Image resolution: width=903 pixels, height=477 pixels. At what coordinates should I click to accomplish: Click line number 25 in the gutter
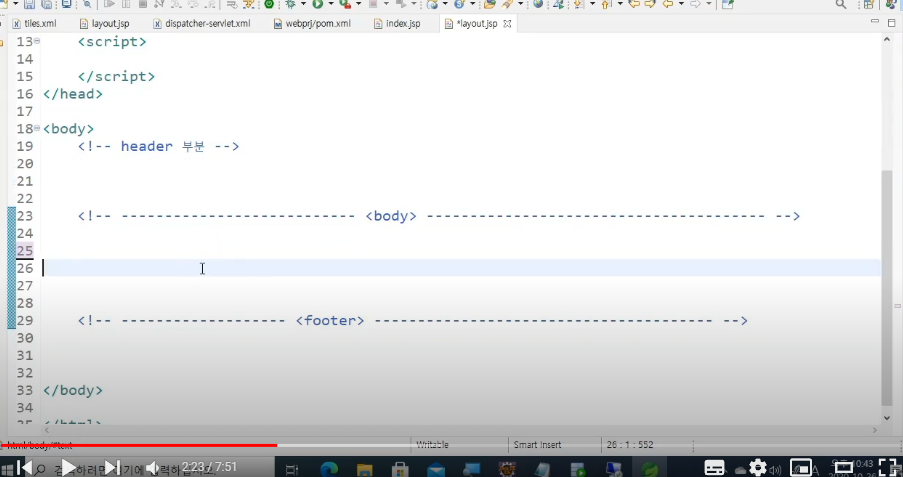[25, 251]
